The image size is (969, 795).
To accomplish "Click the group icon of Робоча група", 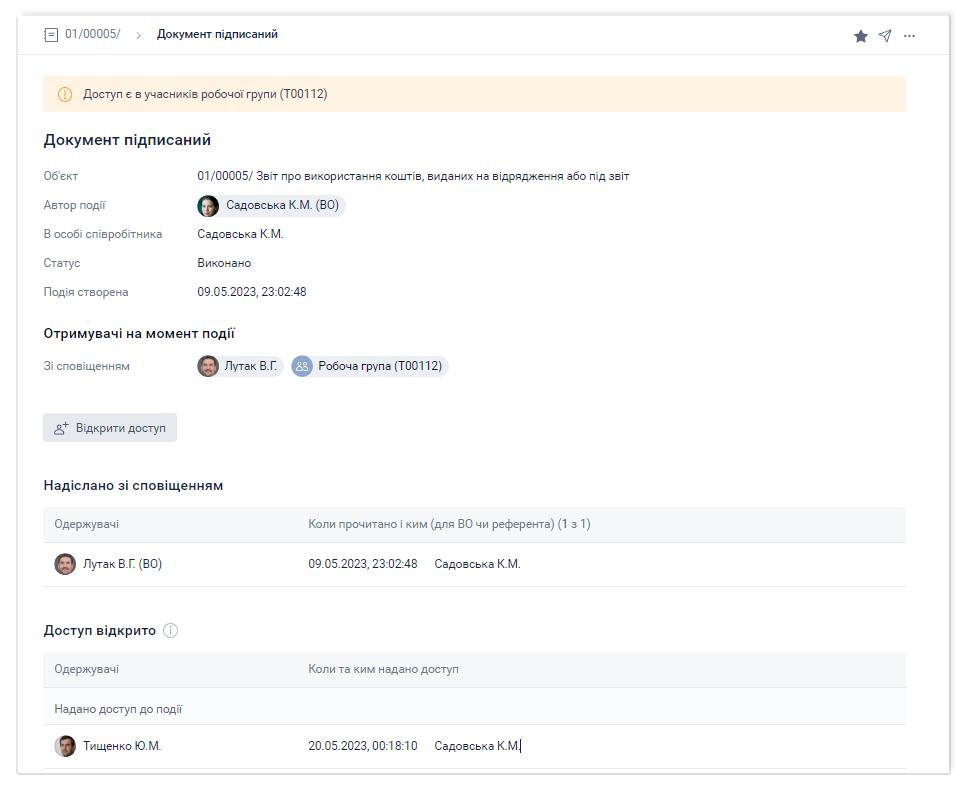I will click(302, 366).
